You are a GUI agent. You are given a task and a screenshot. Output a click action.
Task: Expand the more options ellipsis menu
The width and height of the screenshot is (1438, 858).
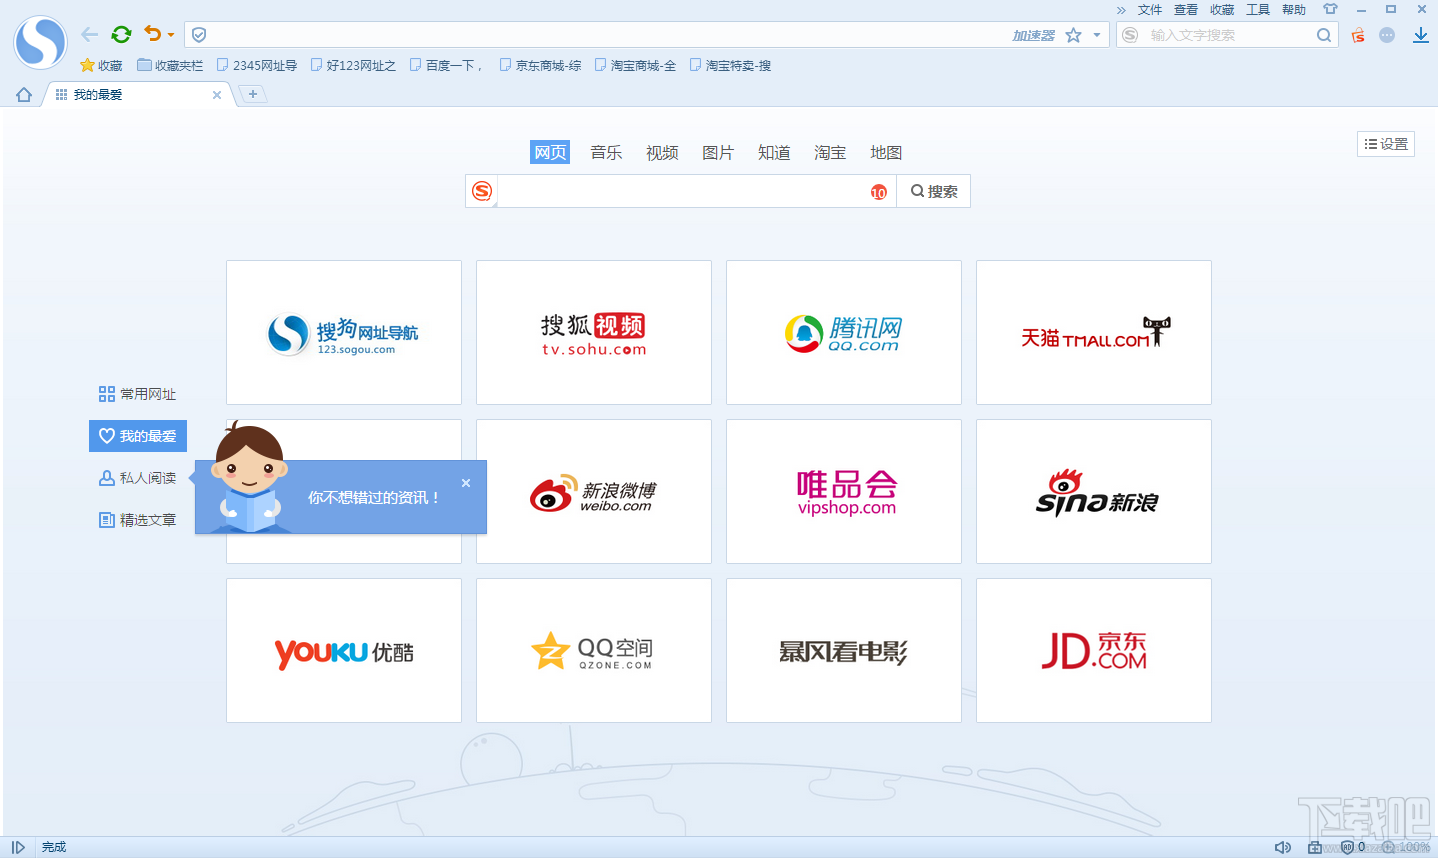[x=1387, y=34]
